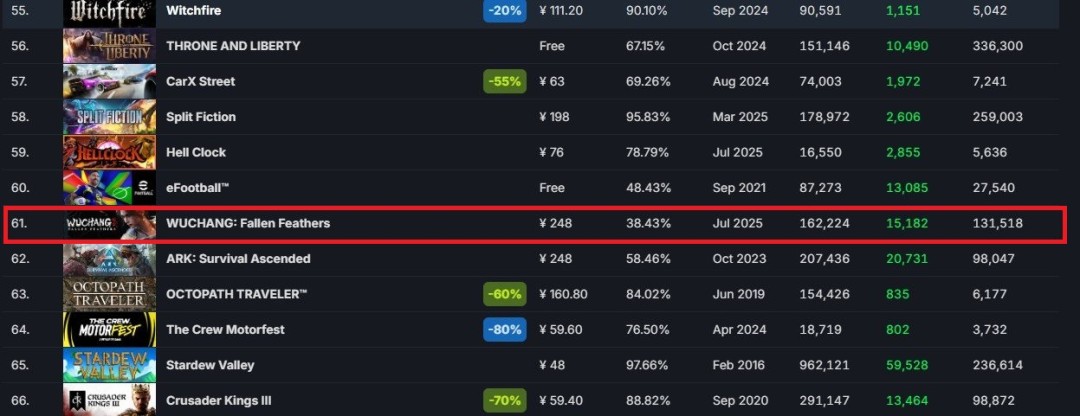Select the Split Fiction cover image
Image resolution: width=1080 pixels, height=416 pixels.
click(109, 117)
